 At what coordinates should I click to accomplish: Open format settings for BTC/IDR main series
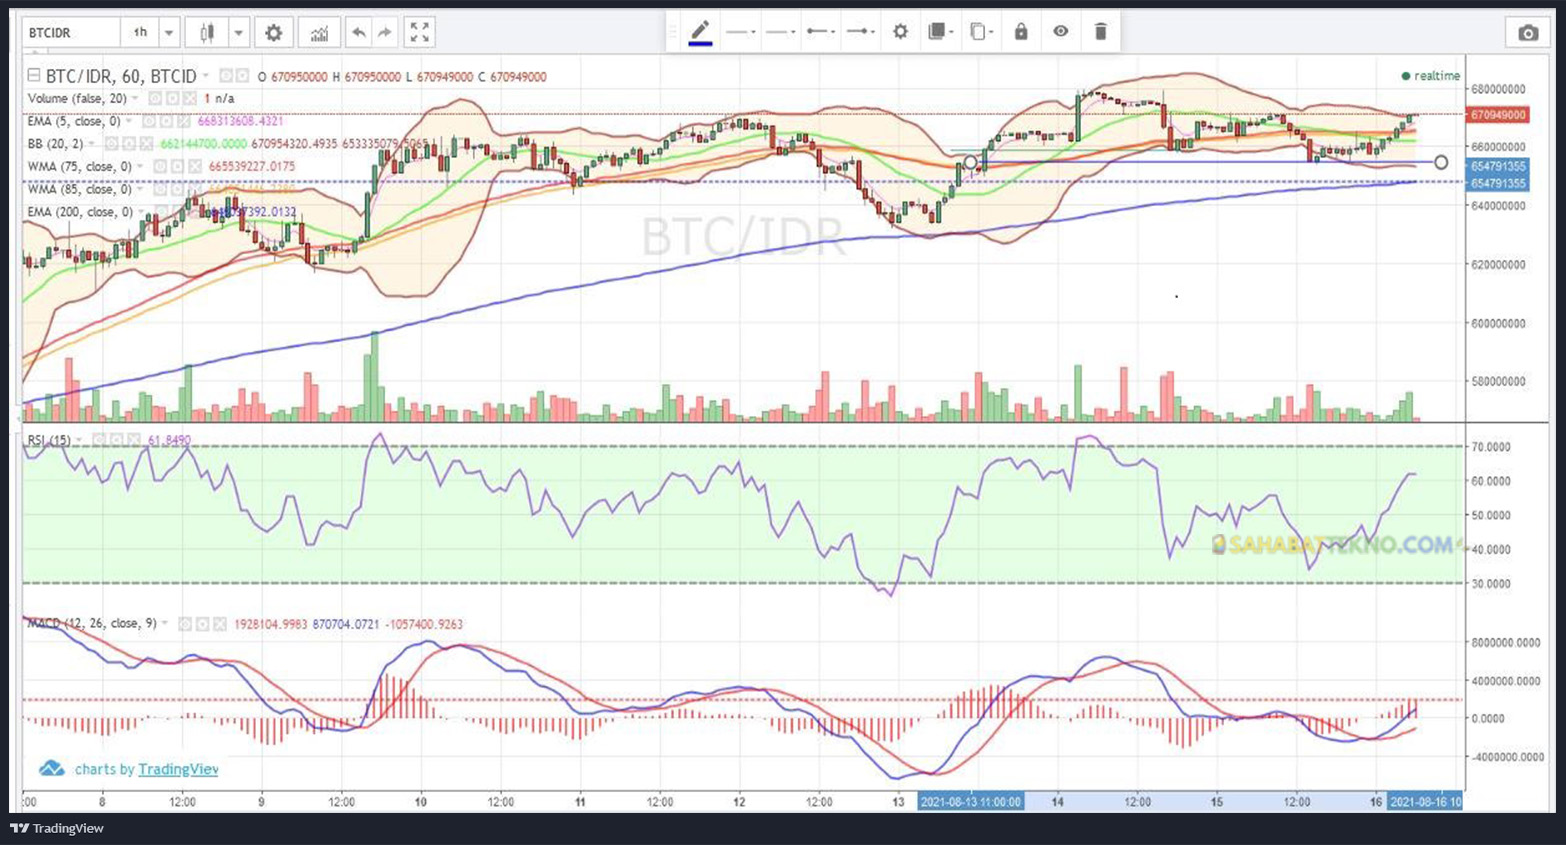point(242,76)
